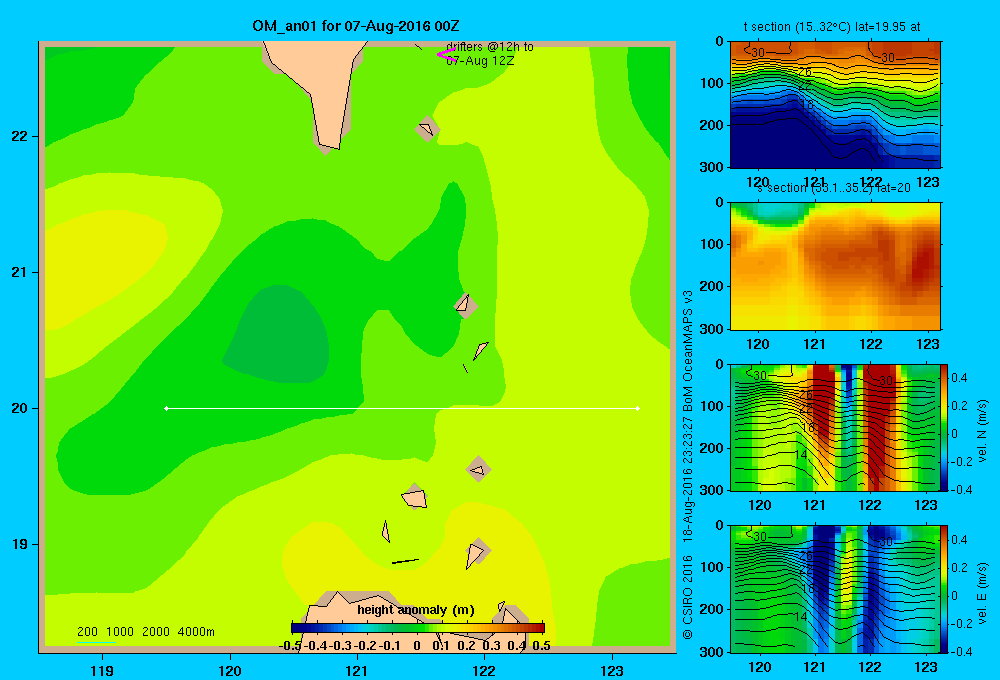Click depth label 100 on salinity section
This screenshot has width=1000, height=680.
(x=712, y=244)
